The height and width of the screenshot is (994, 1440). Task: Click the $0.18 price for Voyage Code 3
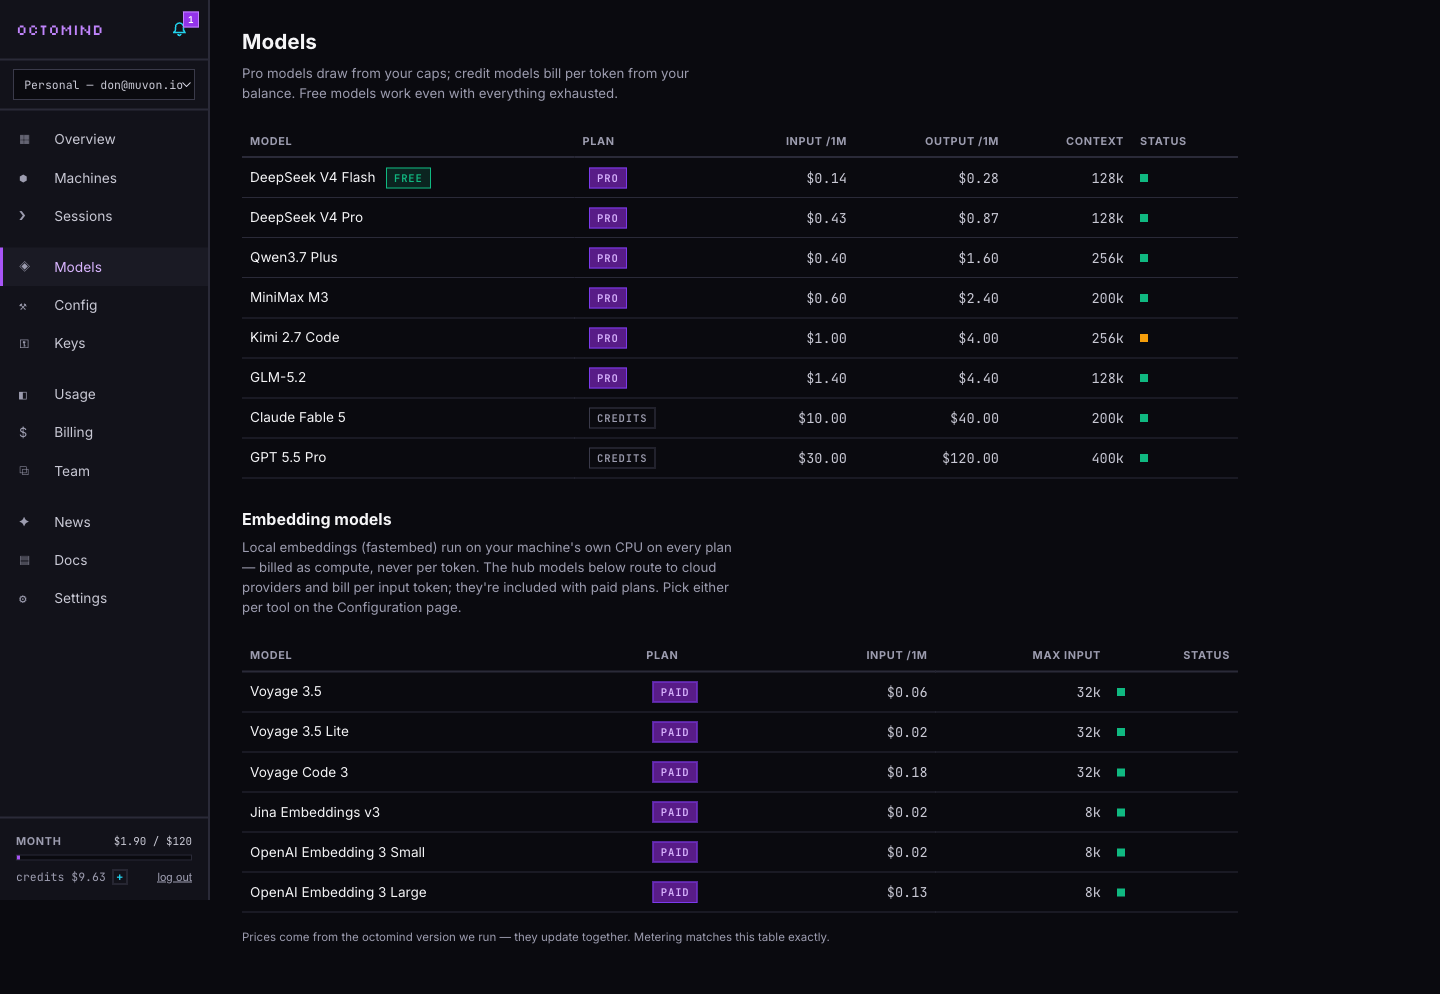(907, 772)
